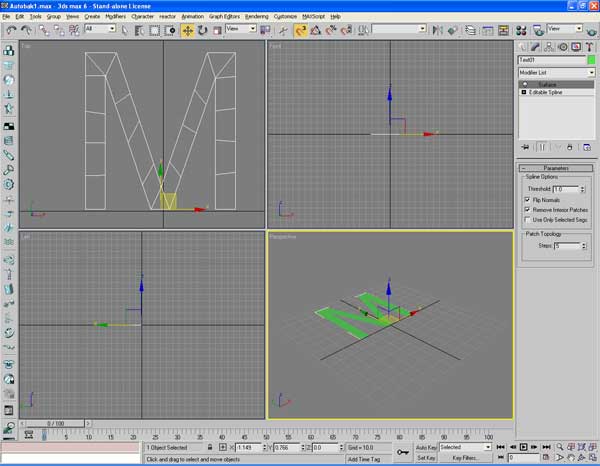Image resolution: width=600 pixels, height=466 pixels.
Task: Expand the Modifier List dropdown
Action: point(556,72)
